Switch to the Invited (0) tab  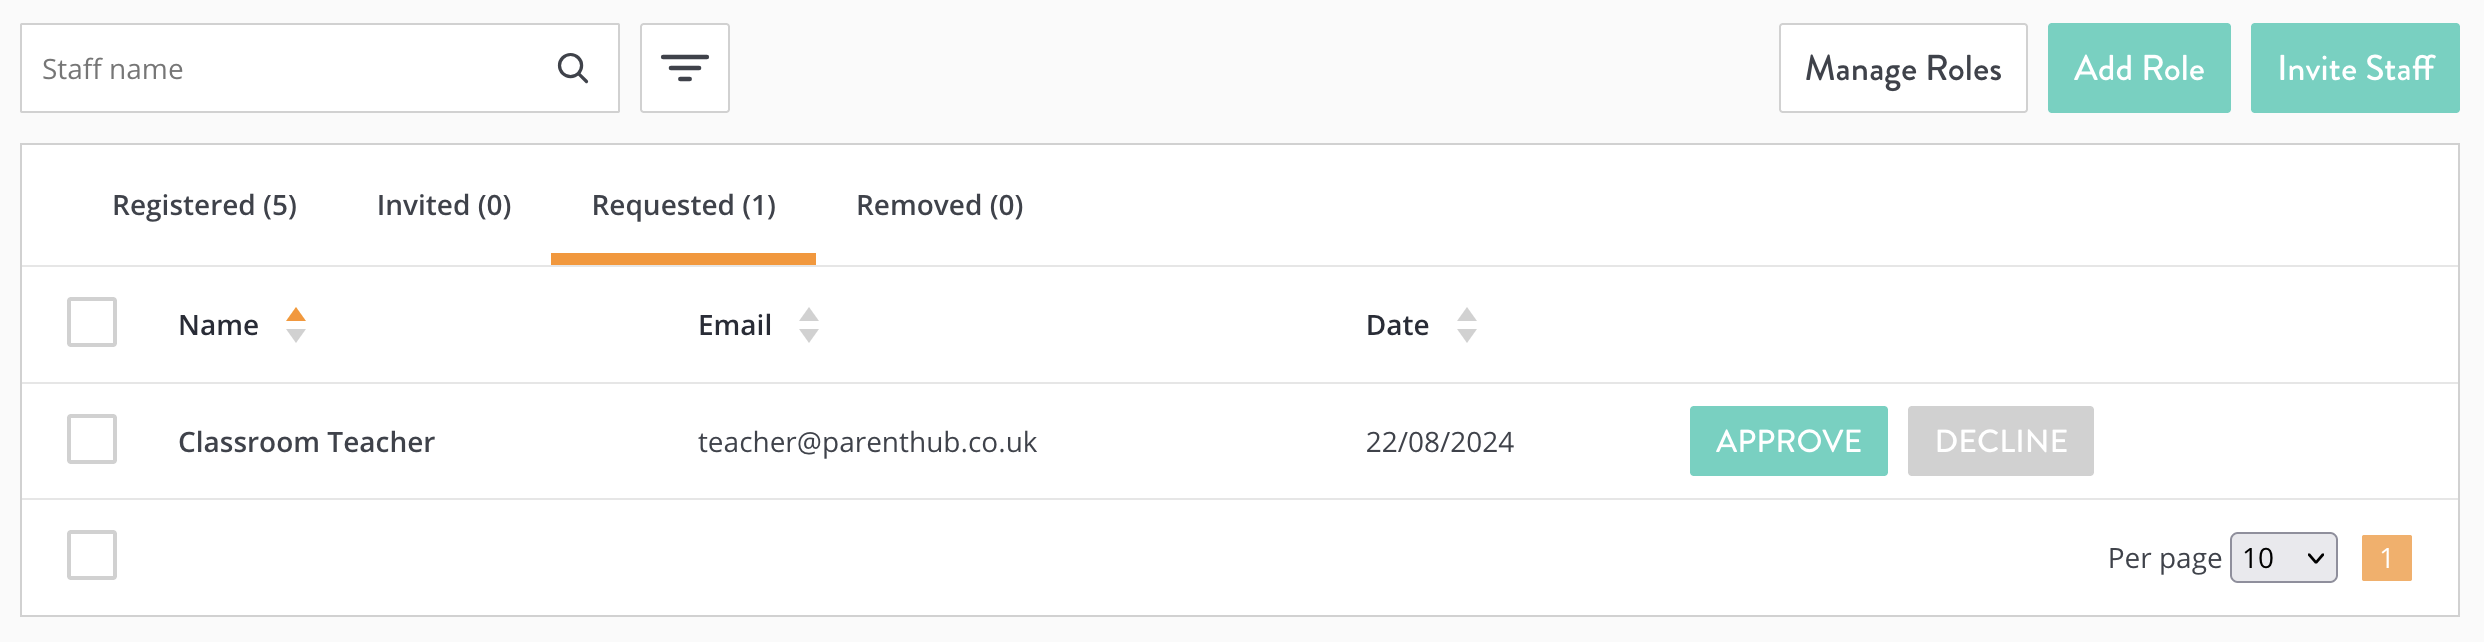(444, 205)
